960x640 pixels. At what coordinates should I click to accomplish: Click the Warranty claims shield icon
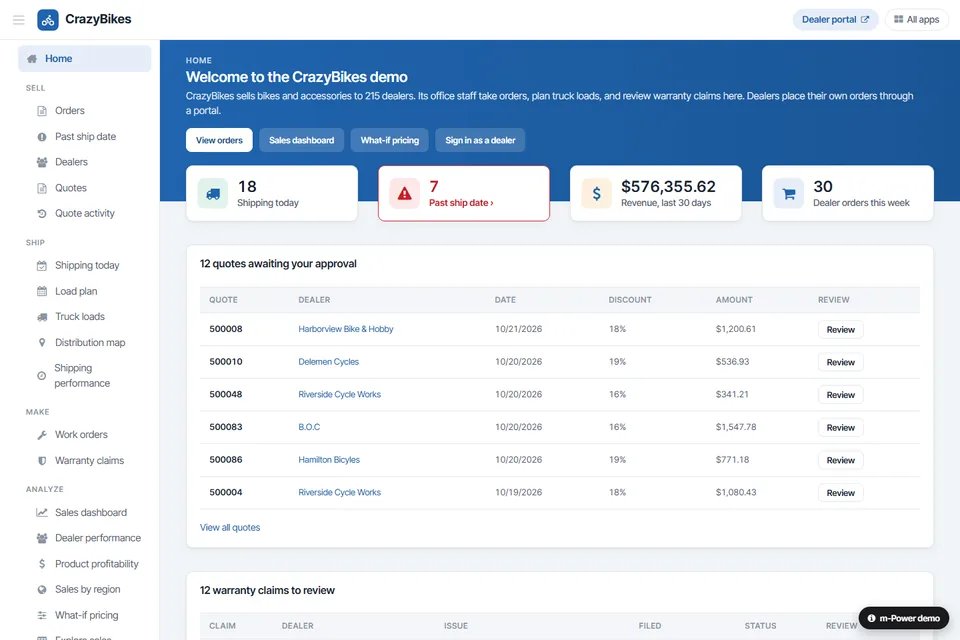coord(42,461)
